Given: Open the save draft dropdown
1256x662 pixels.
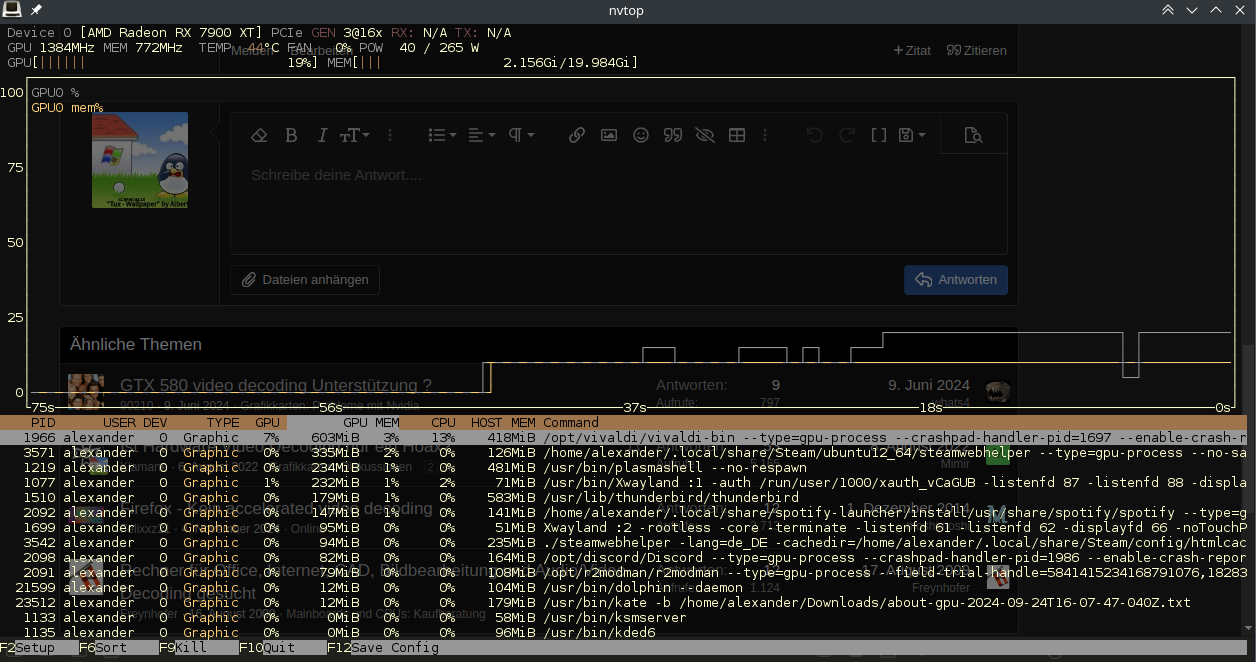Looking at the screenshot, I should (912, 135).
